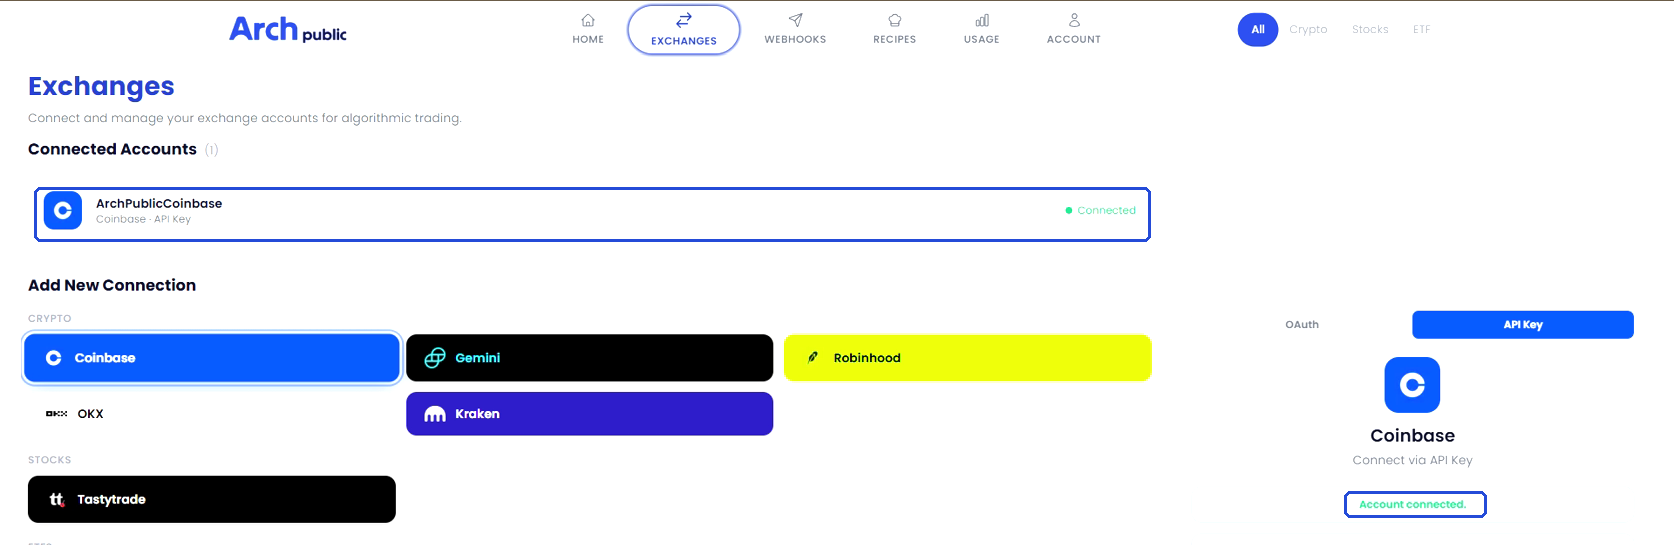Click the Connected Accounts heading
Screen dimensions: 1674x545
pos(112,149)
